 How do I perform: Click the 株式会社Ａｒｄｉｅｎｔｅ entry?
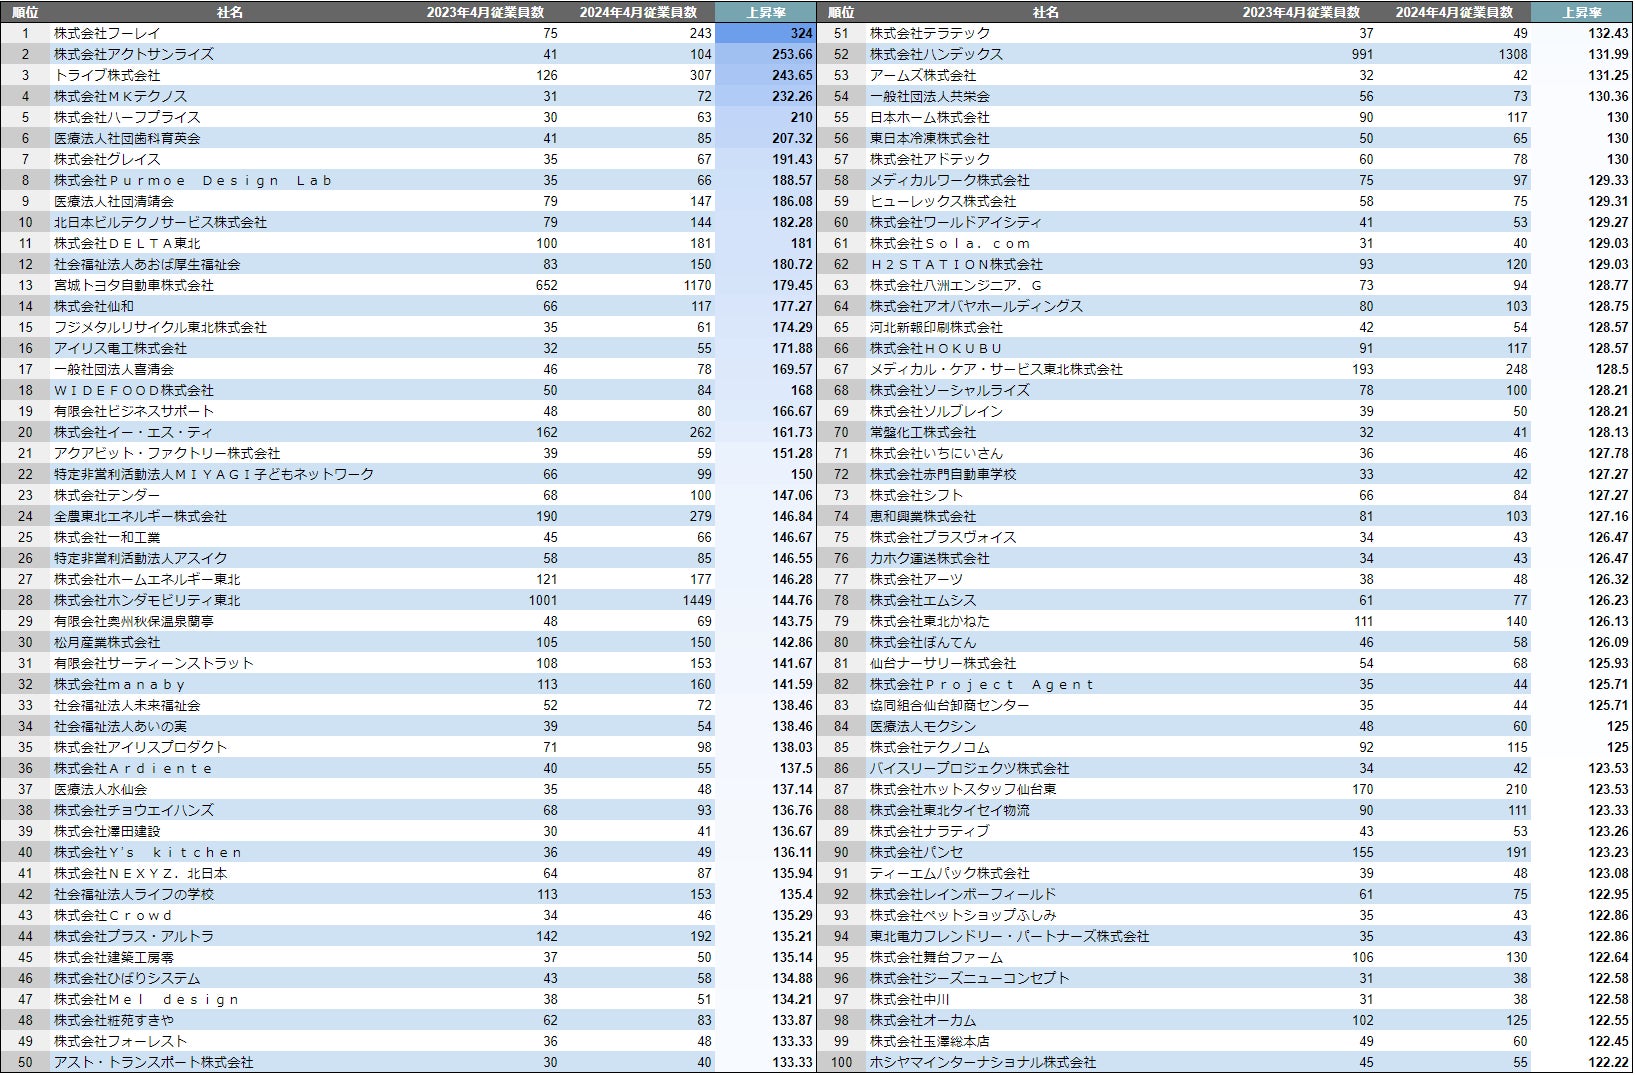click(134, 768)
